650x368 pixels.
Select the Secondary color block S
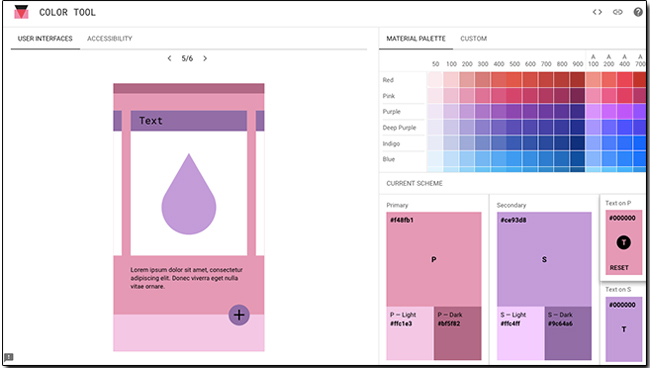coord(544,259)
